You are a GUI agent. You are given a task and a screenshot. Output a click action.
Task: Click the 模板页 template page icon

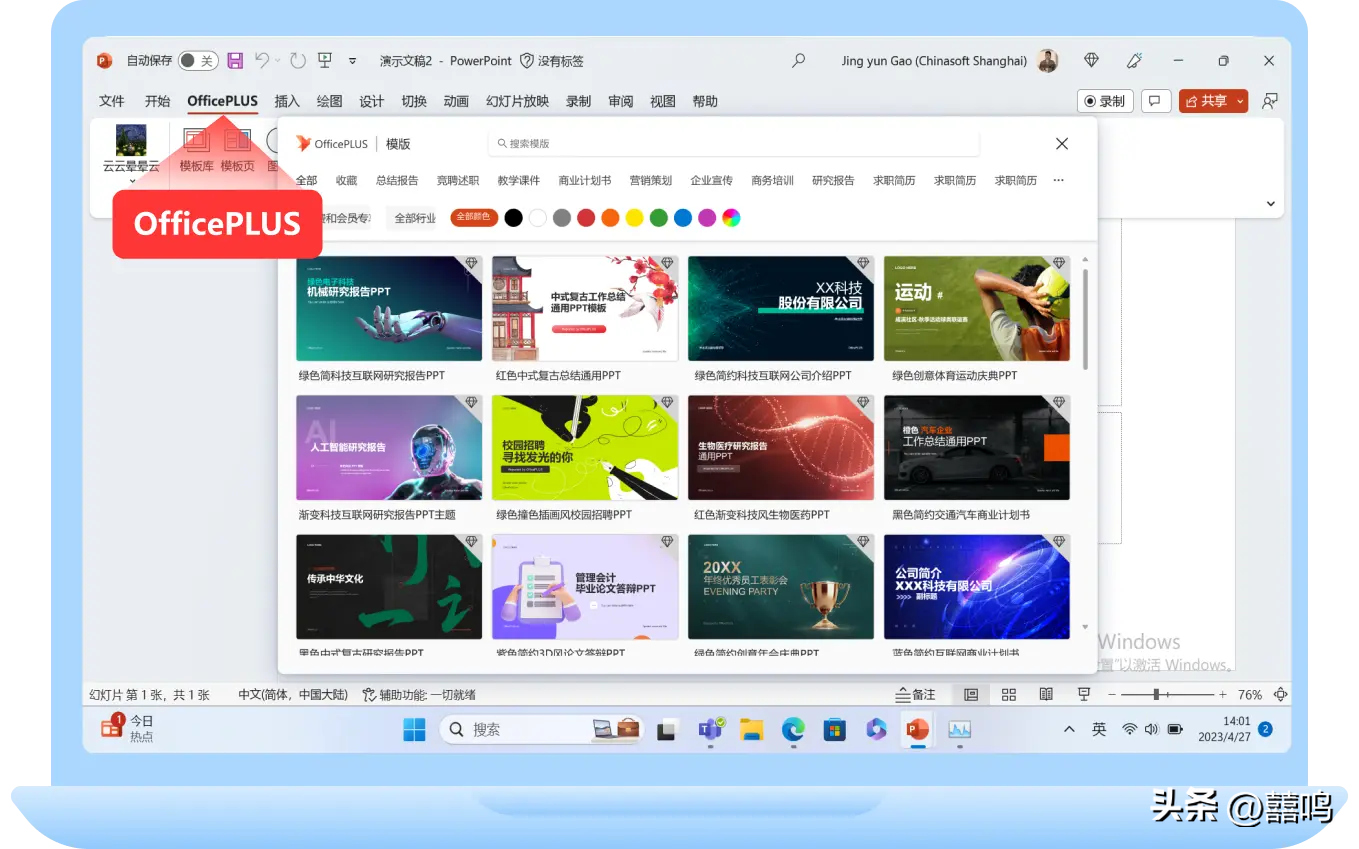click(237, 140)
